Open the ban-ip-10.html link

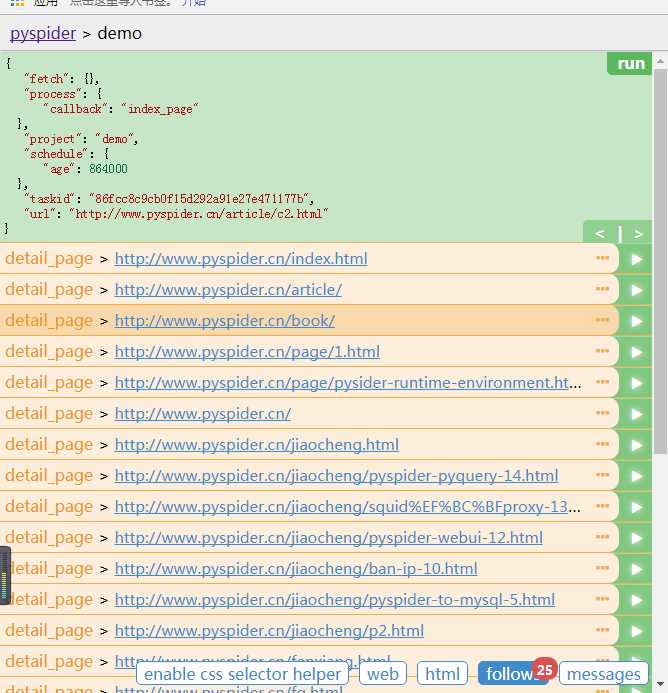point(296,568)
